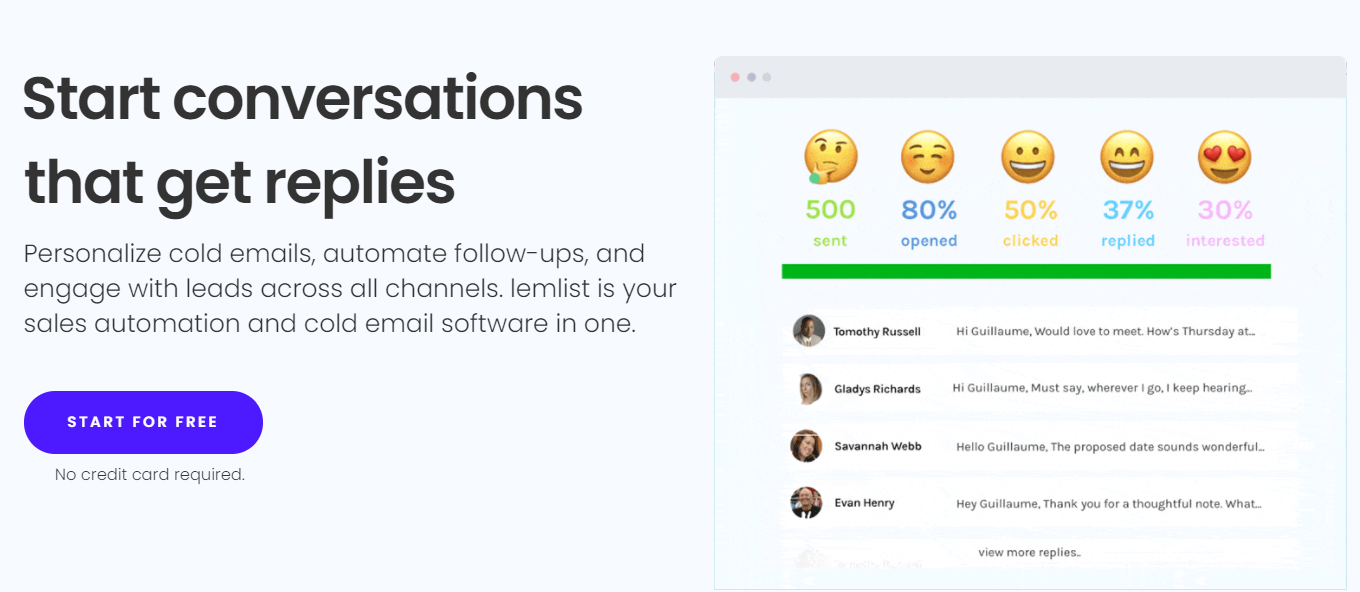
Task: Click the START FOR FREE button
Action: 143,422
